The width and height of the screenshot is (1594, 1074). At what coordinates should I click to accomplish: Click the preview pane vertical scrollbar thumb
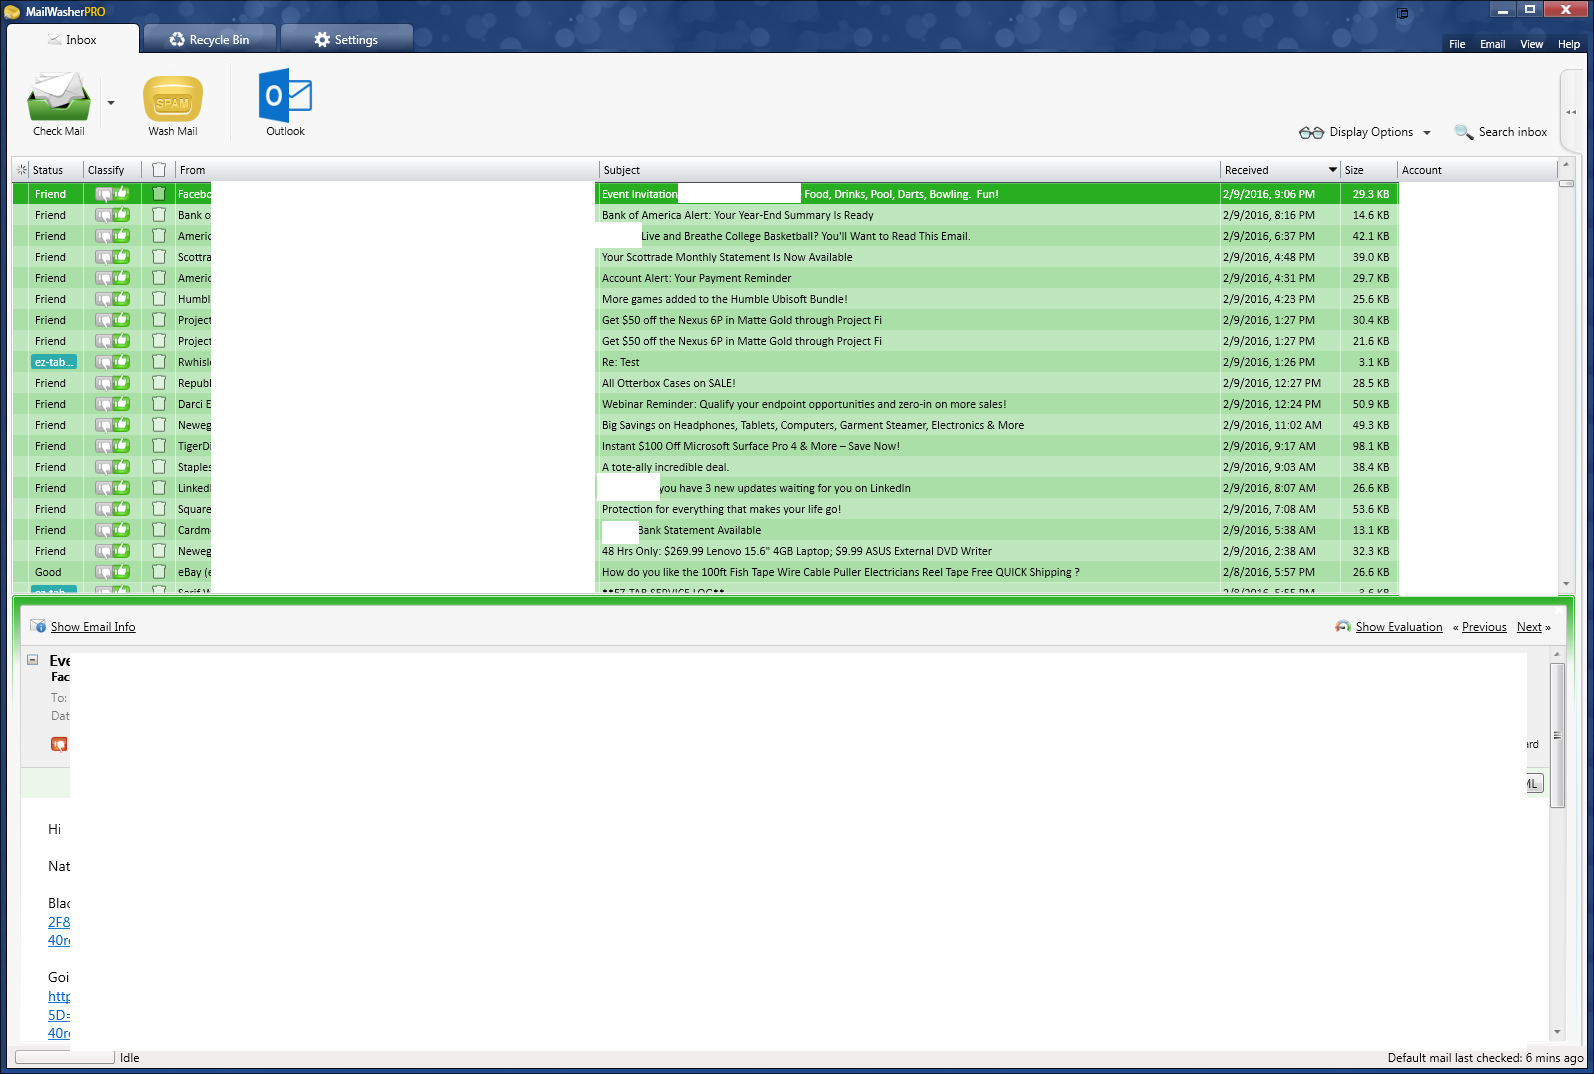click(x=1556, y=734)
